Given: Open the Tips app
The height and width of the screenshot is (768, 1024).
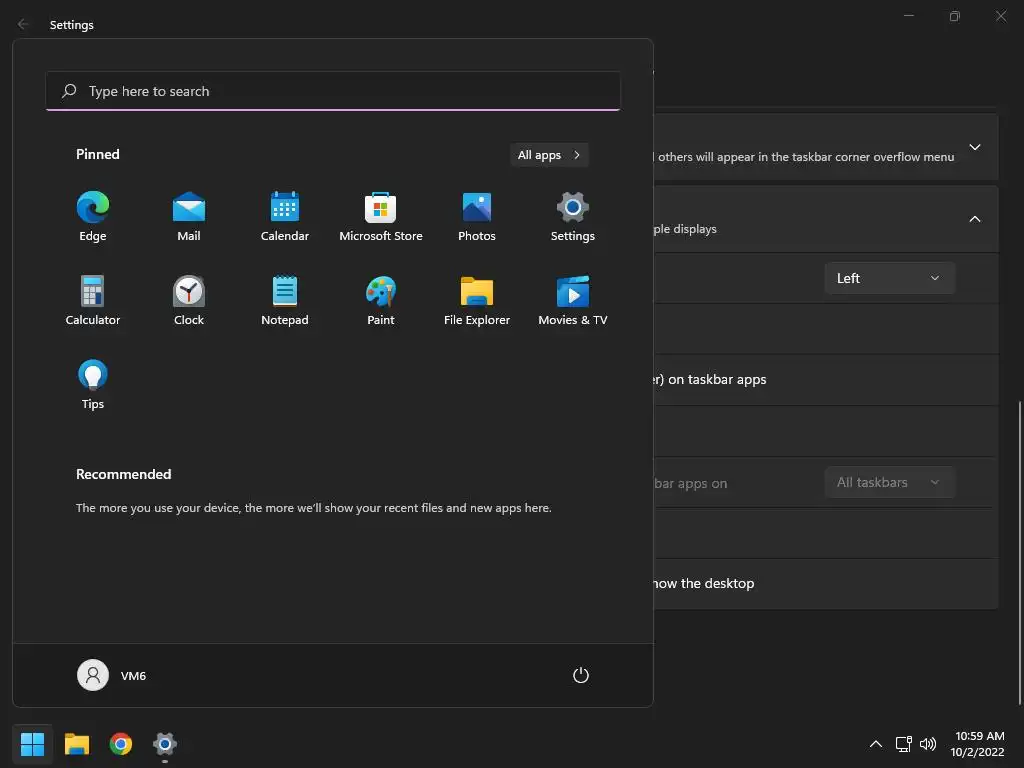Looking at the screenshot, I should click(93, 385).
